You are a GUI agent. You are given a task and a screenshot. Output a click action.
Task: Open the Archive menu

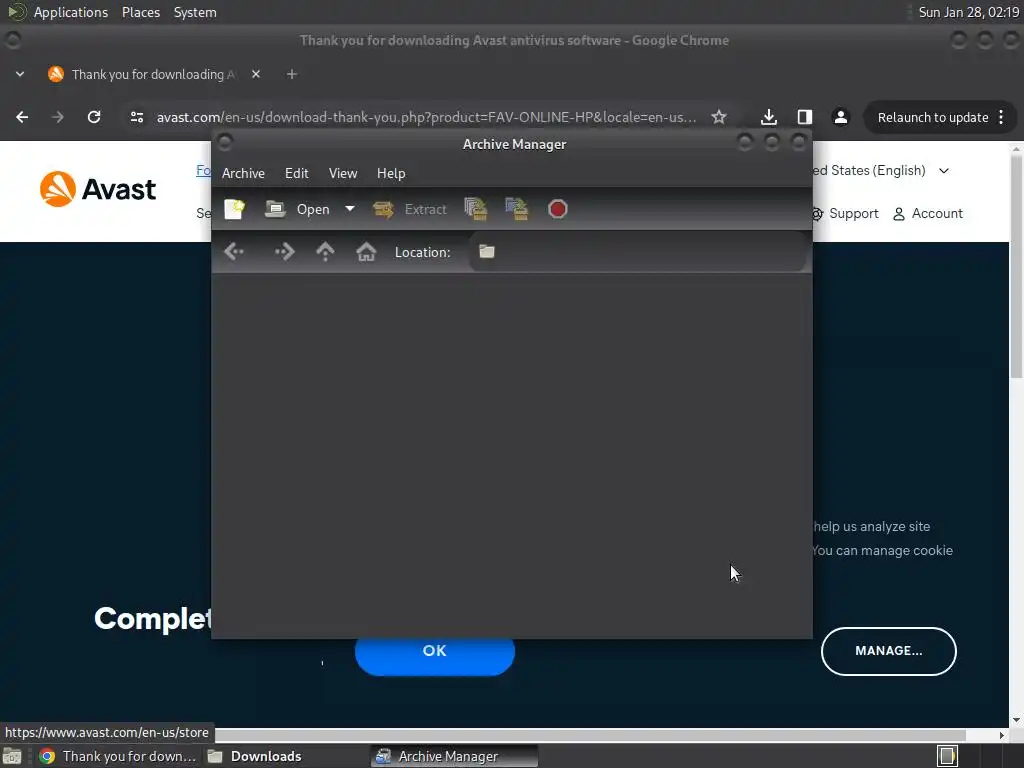243,173
